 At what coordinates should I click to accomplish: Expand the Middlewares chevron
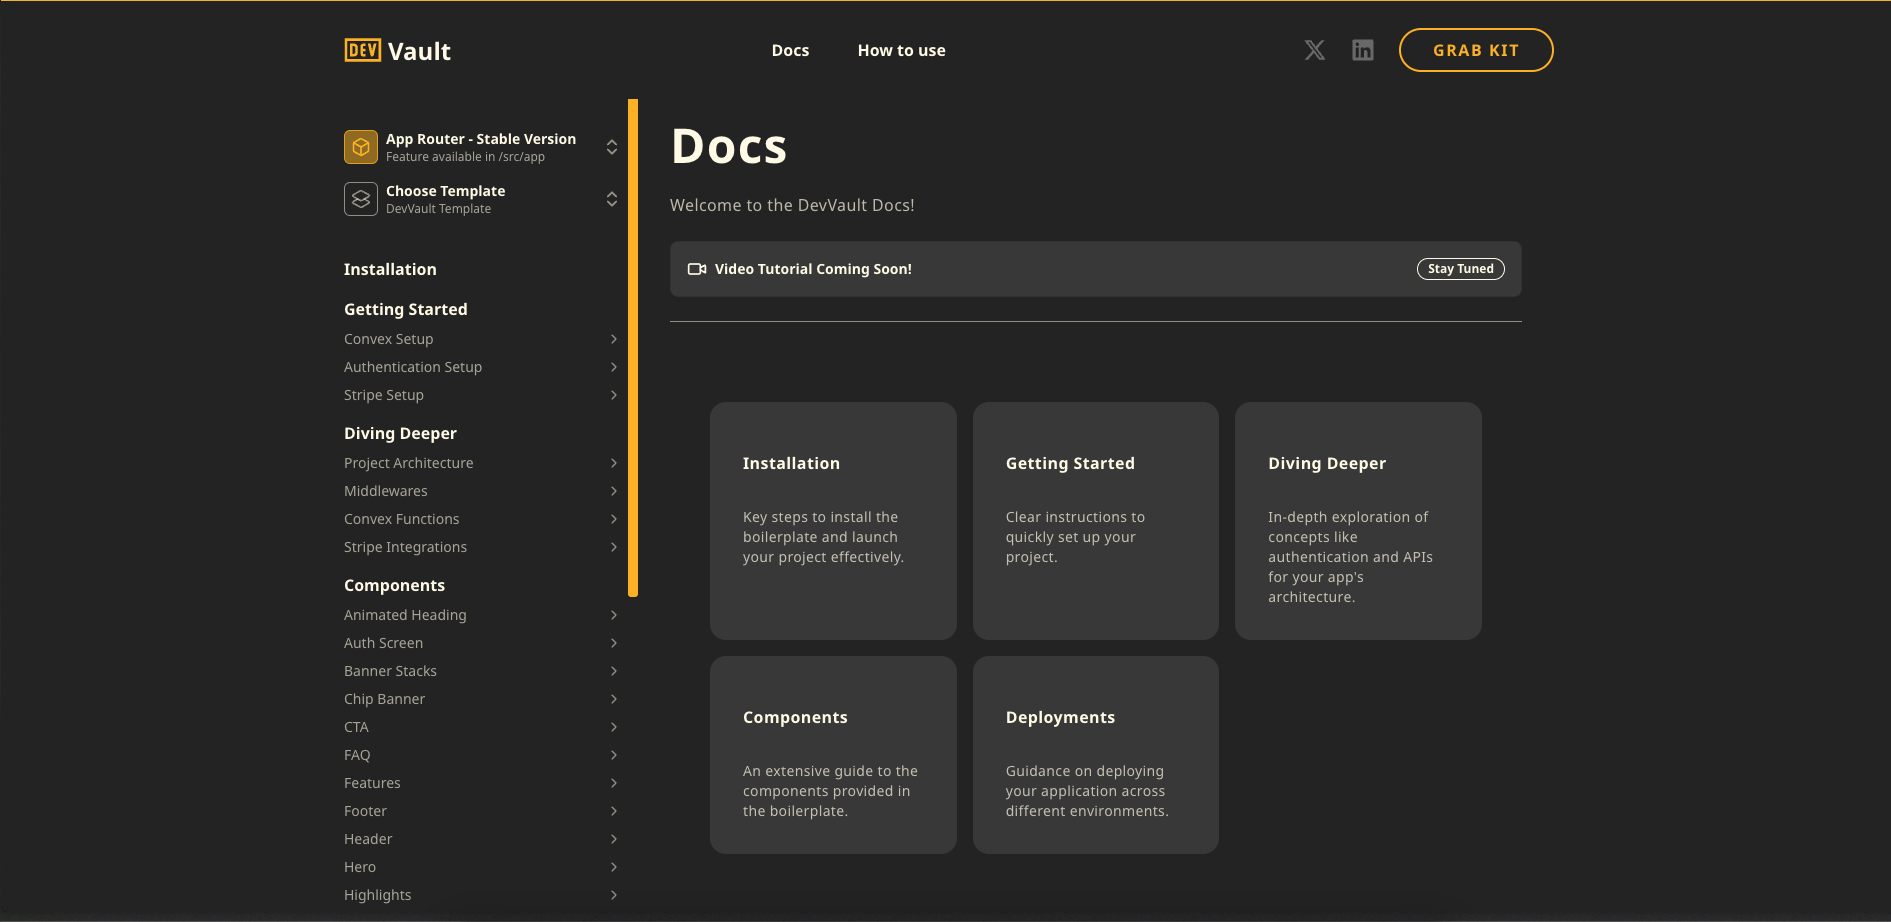click(x=614, y=491)
